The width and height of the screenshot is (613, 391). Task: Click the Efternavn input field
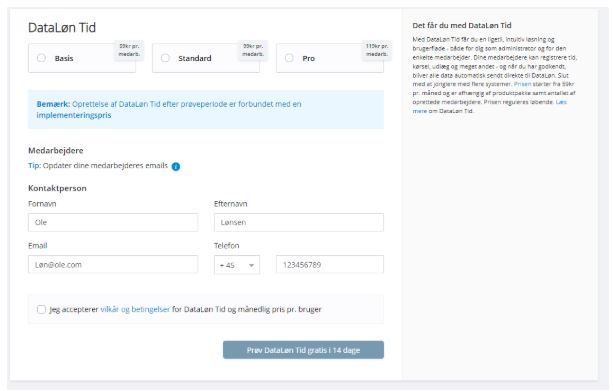(x=299, y=222)
